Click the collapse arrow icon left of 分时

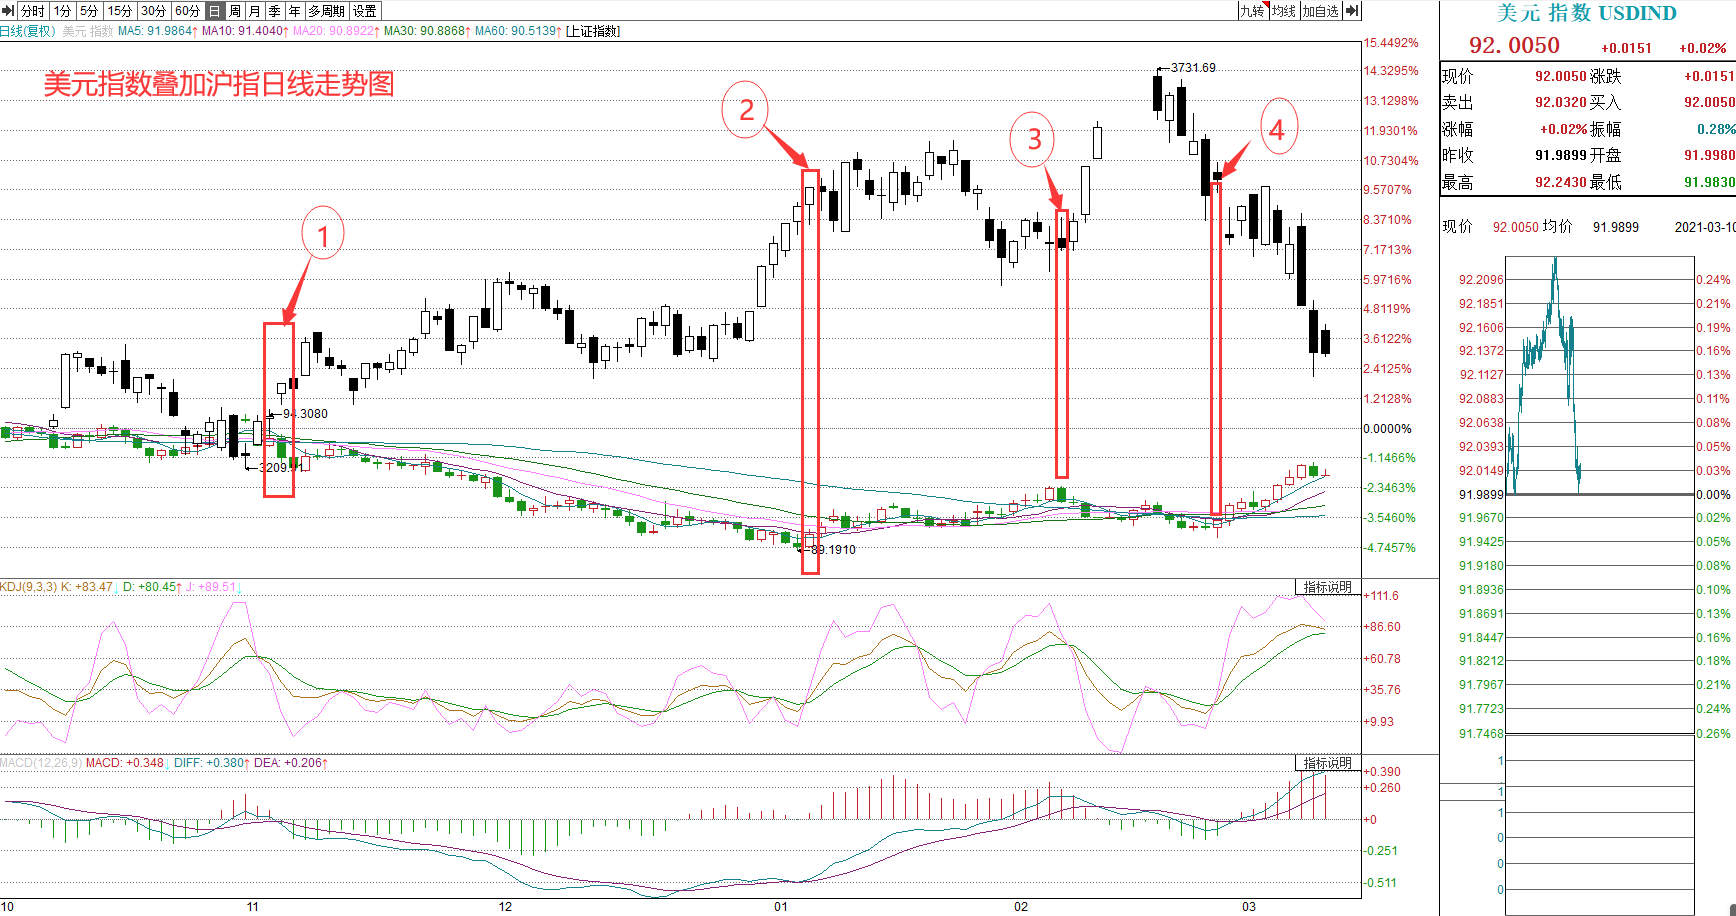(x=8, y=11)
